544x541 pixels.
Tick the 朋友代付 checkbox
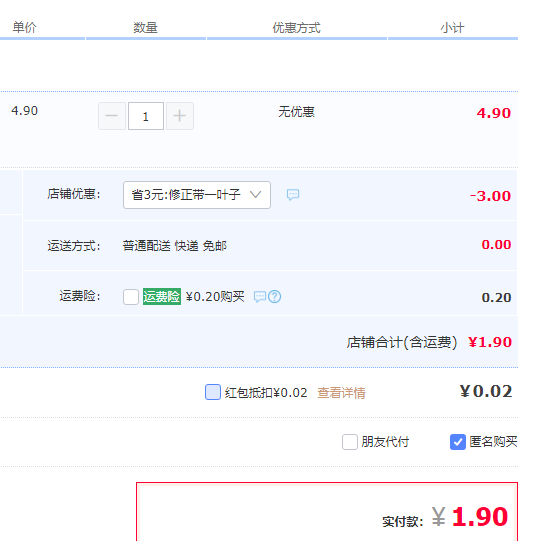[350, 442]
